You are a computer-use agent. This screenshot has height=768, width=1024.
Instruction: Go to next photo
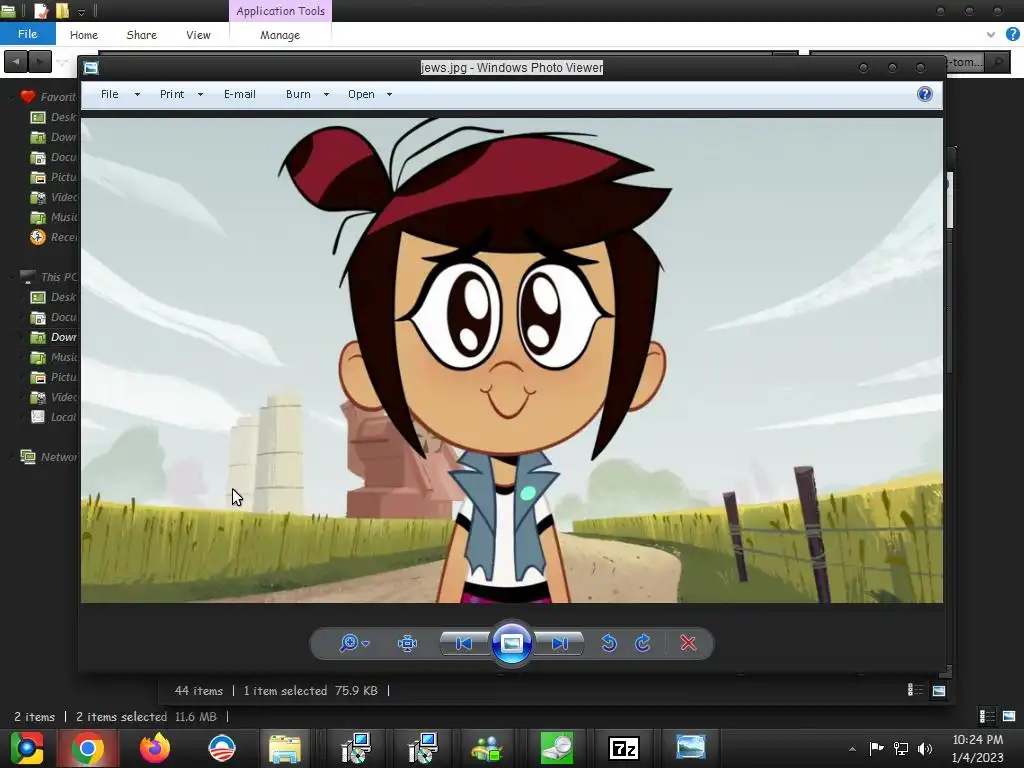pyautogui.click(x=560, y=643)
